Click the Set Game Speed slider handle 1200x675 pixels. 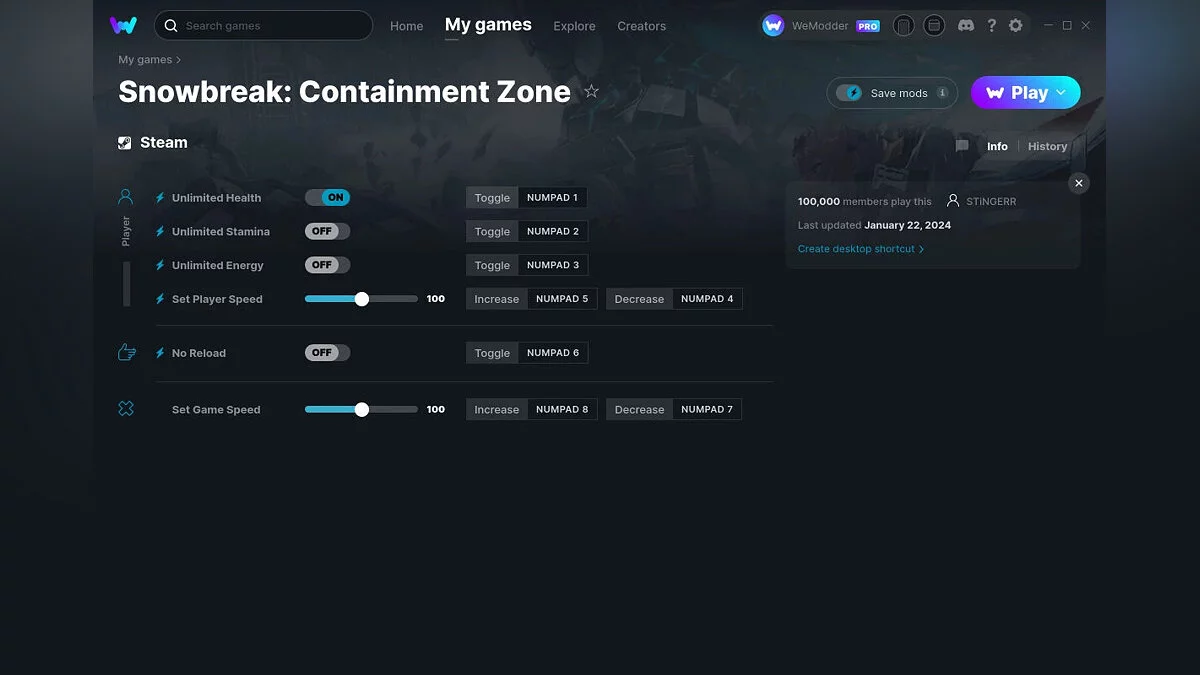(x=362, y=409)
